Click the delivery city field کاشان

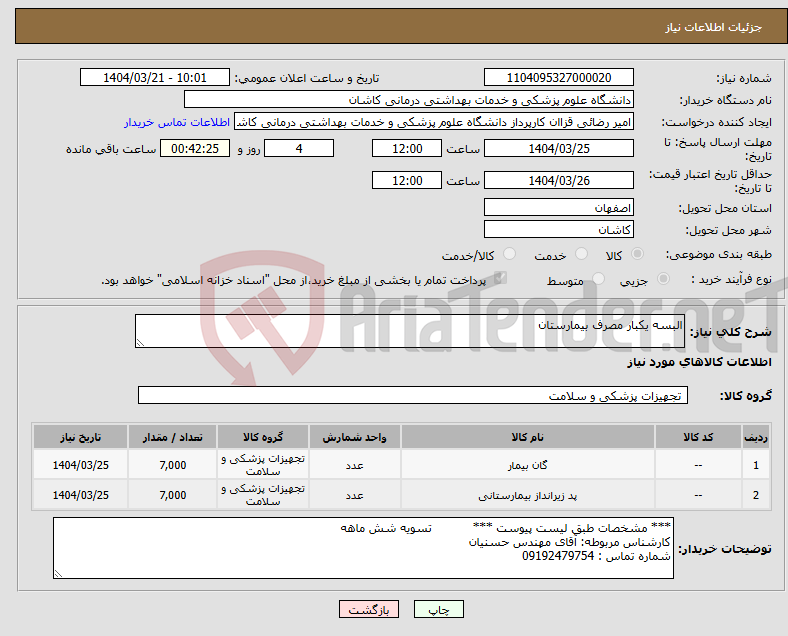(559, 229)
